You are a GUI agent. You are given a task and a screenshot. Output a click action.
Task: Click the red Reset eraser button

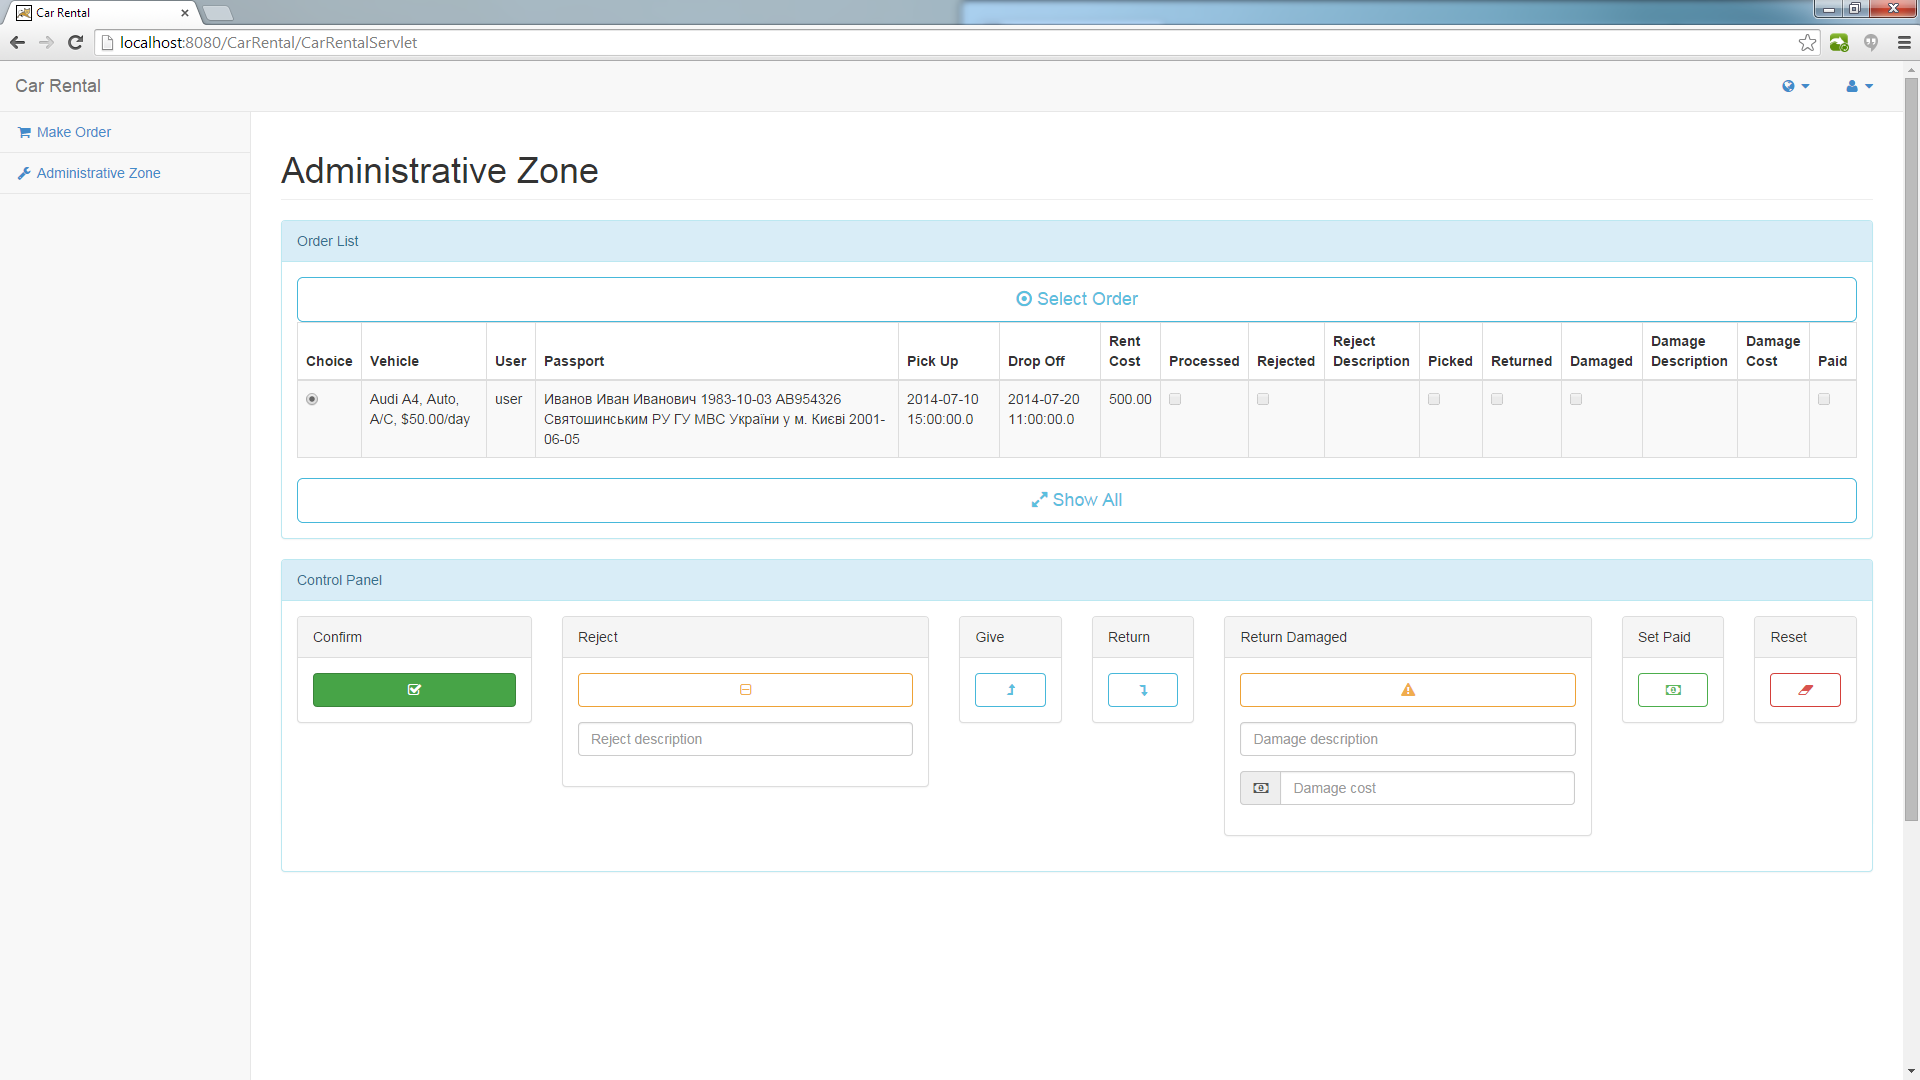(1805, 690)
